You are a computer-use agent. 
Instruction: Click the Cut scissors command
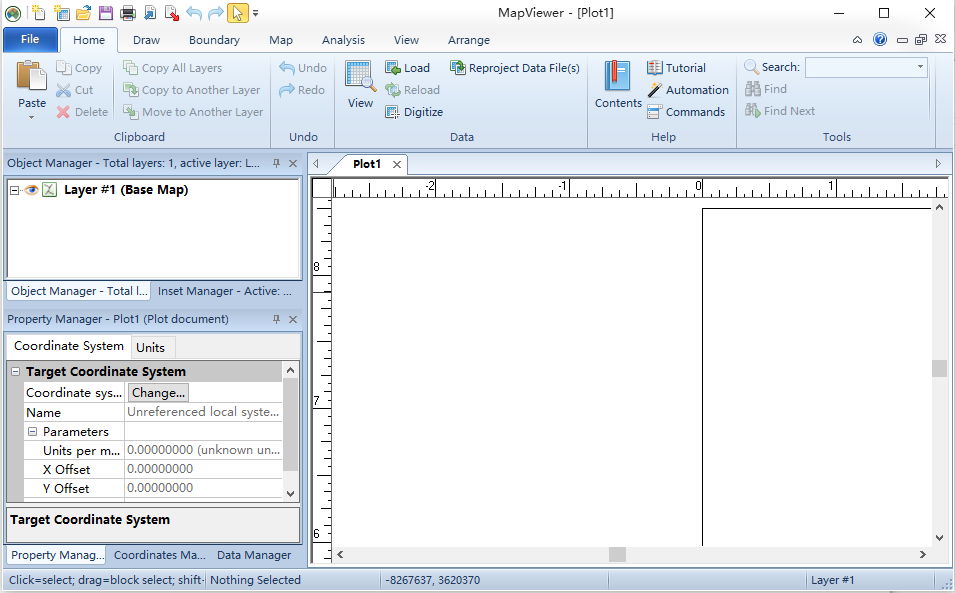pos(74,90)
